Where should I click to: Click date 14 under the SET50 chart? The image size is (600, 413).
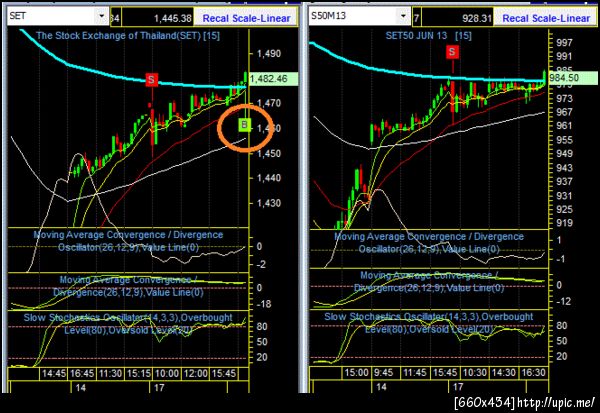click(381, 387)
